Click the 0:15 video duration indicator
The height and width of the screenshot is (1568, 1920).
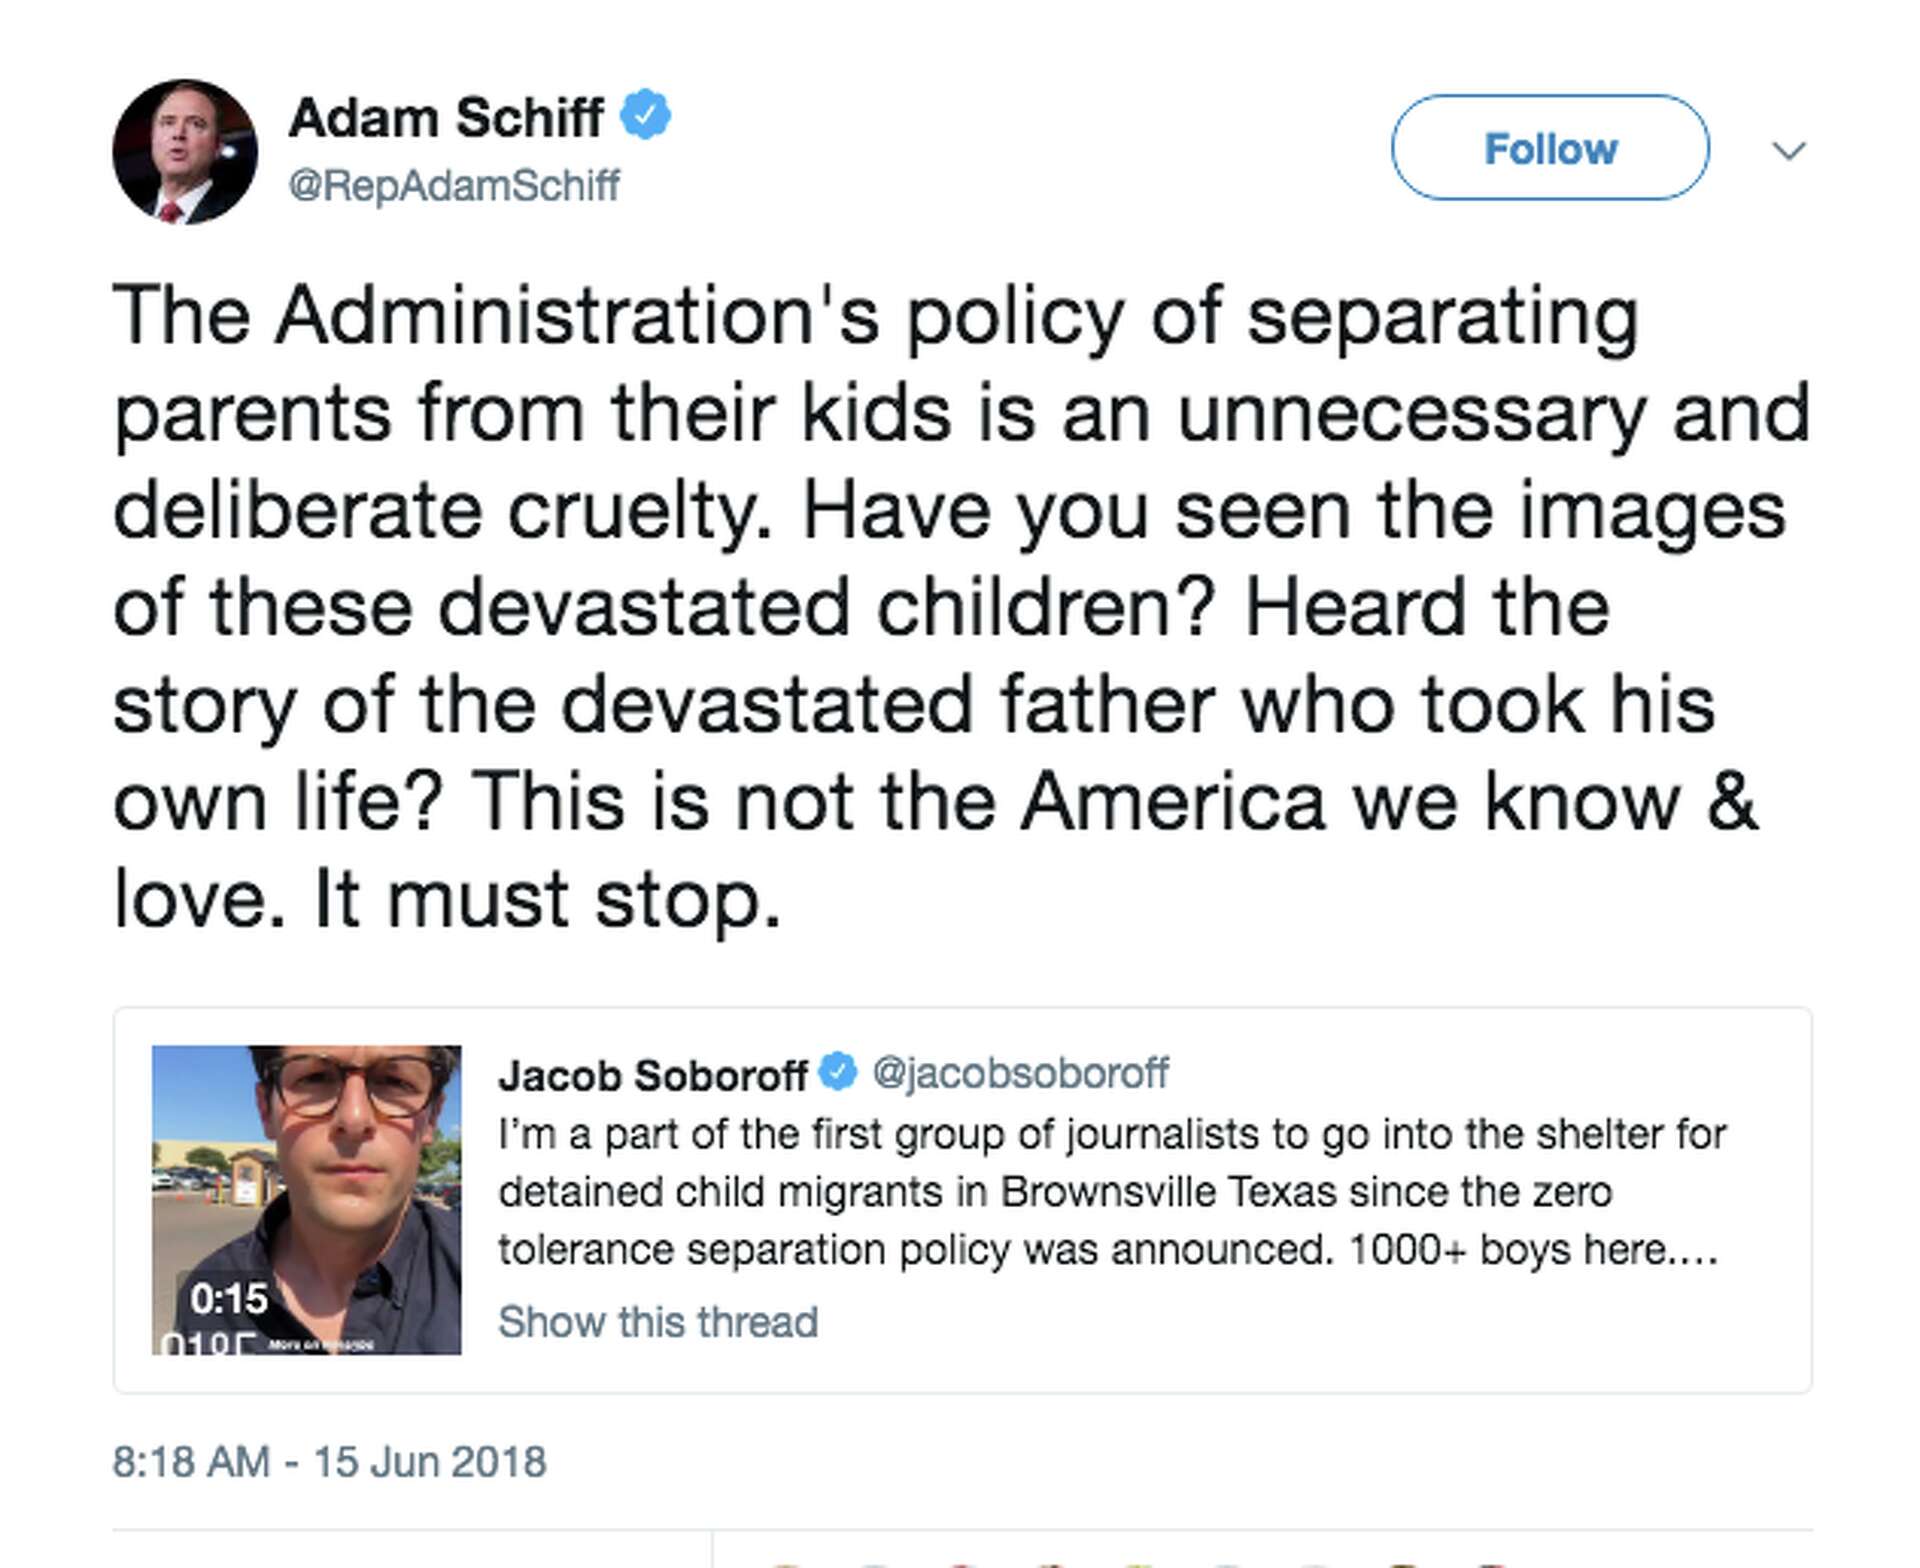[228, 1301]
